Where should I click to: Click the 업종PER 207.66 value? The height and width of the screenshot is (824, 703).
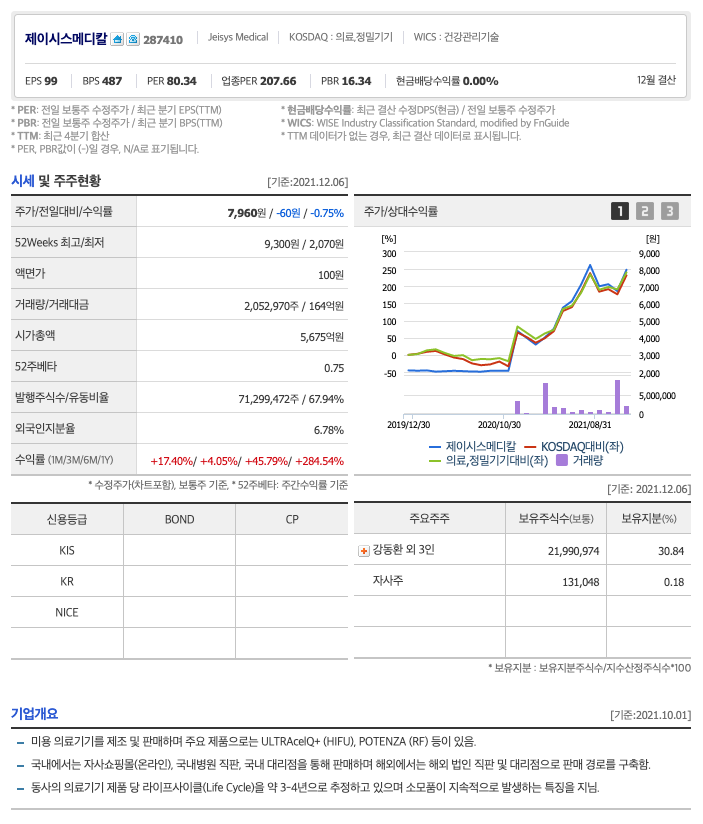coord(259,81)
